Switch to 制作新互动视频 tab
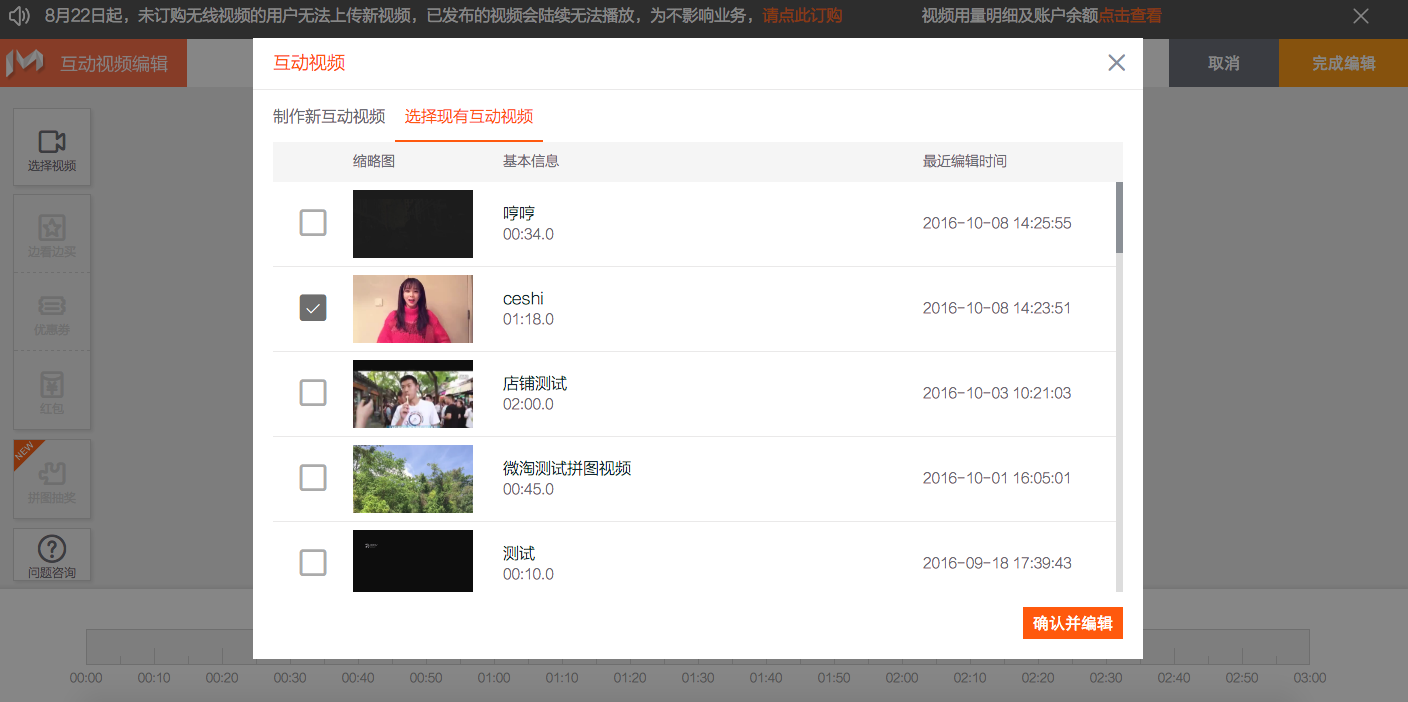The height and width of the screenshot is (702, 1408). 329,117
